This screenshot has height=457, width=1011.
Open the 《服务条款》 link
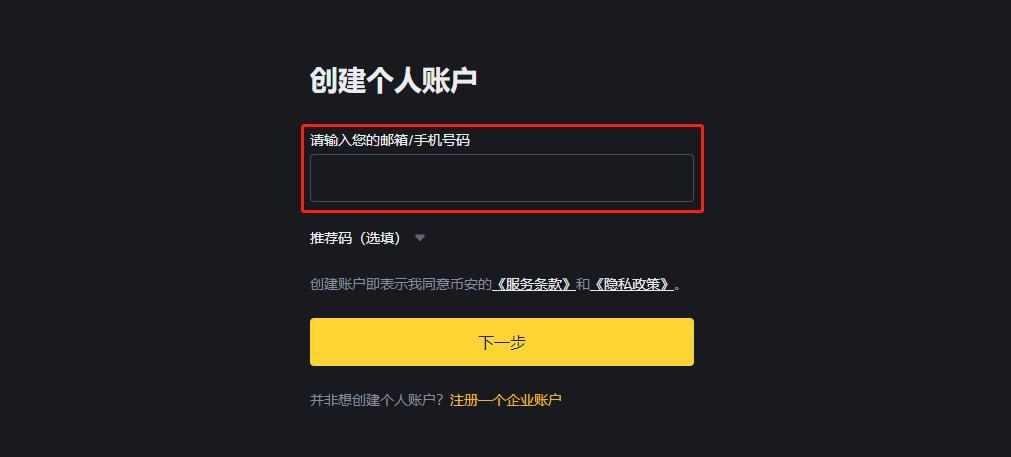tap(534, 284)
